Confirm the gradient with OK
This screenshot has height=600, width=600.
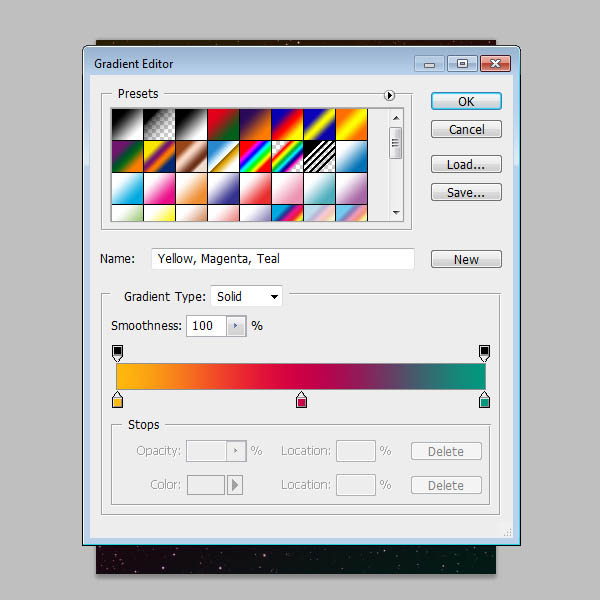466,101
